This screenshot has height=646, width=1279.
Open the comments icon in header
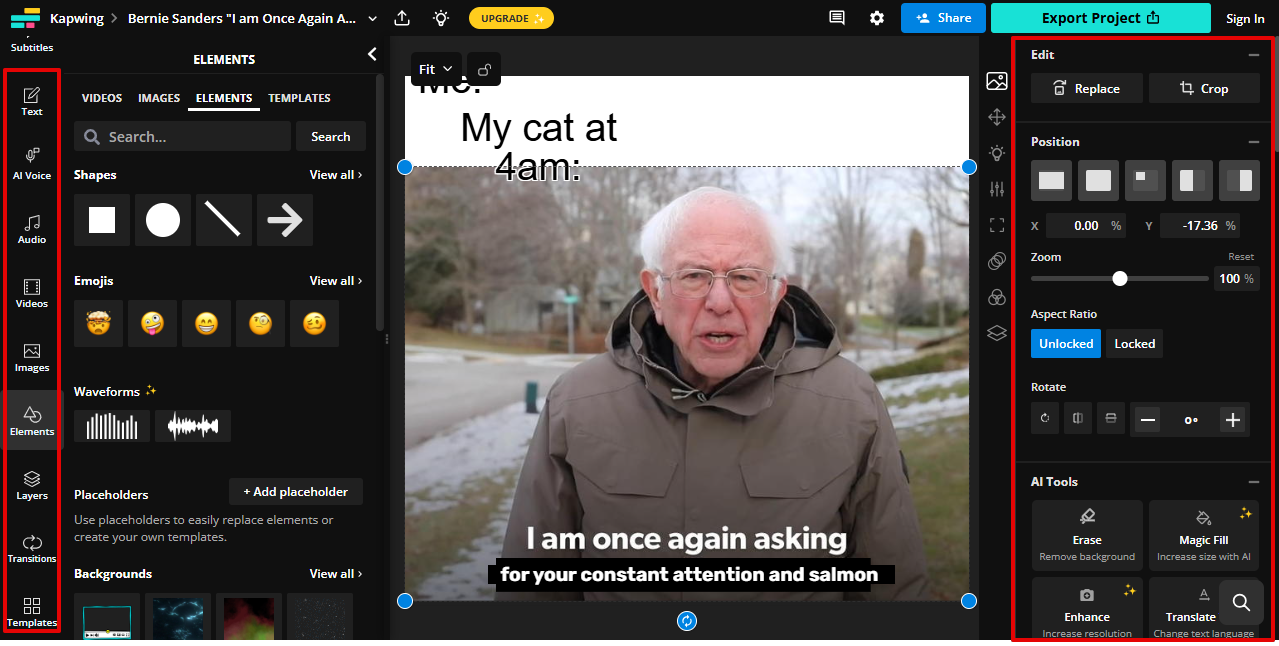pos(837,18)
